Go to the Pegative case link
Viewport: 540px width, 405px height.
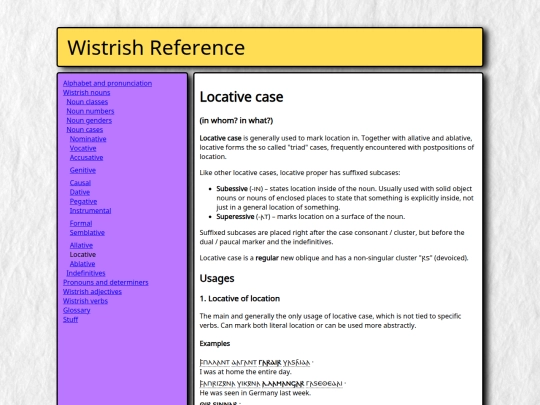tap(83, 201)
